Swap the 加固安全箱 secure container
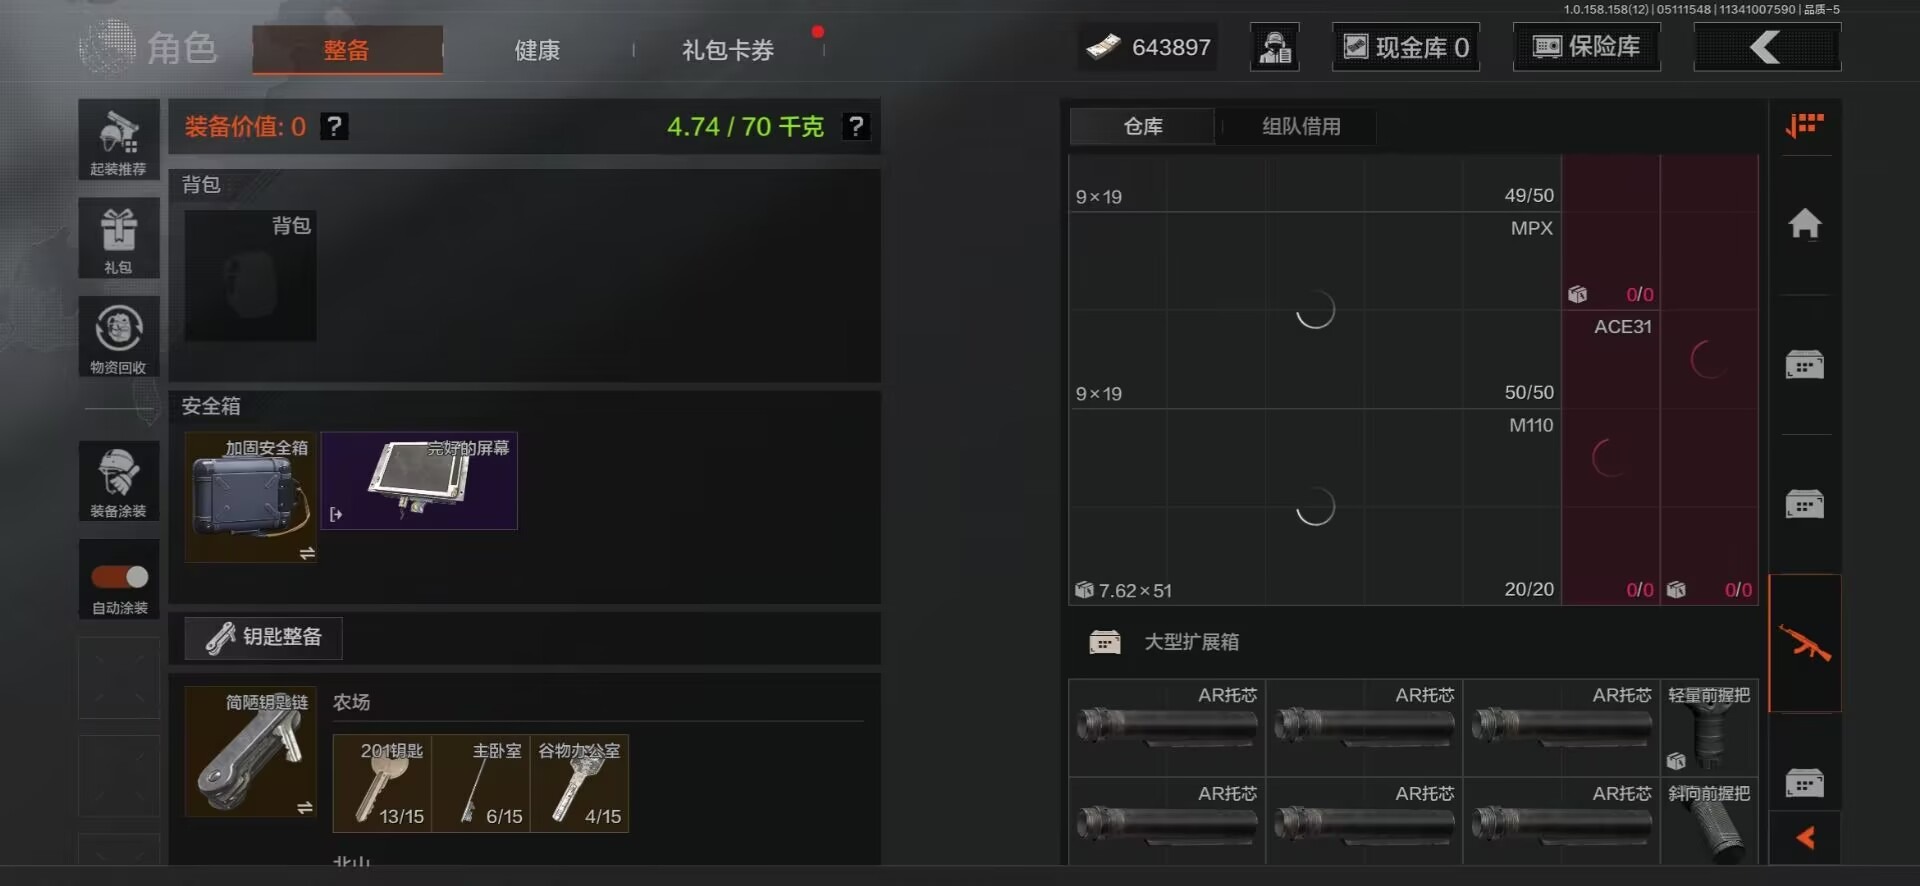This screenshot has width=1920, height=886. pyautogui.click(x=307, y=553)
